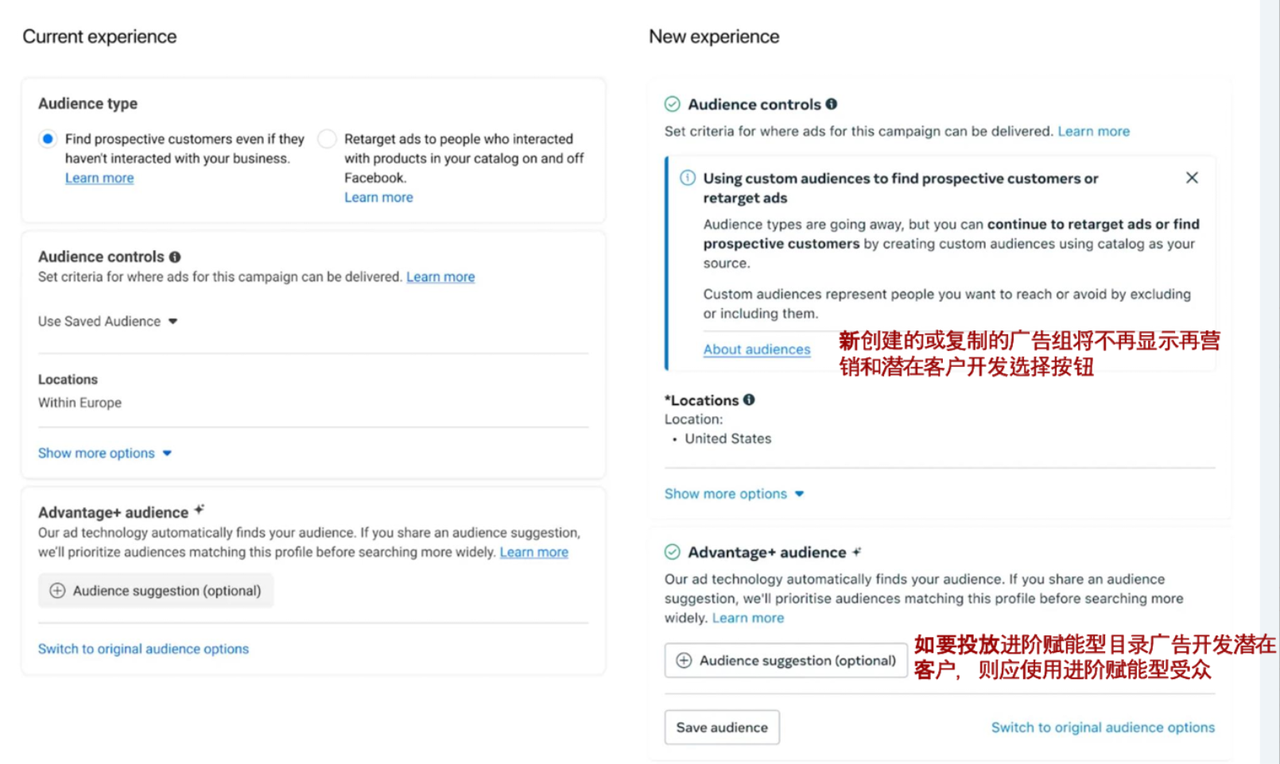Click sparkle icon next to left Advantage+ audience
This screenshot has width=1280, height=764.
(199, 510)
